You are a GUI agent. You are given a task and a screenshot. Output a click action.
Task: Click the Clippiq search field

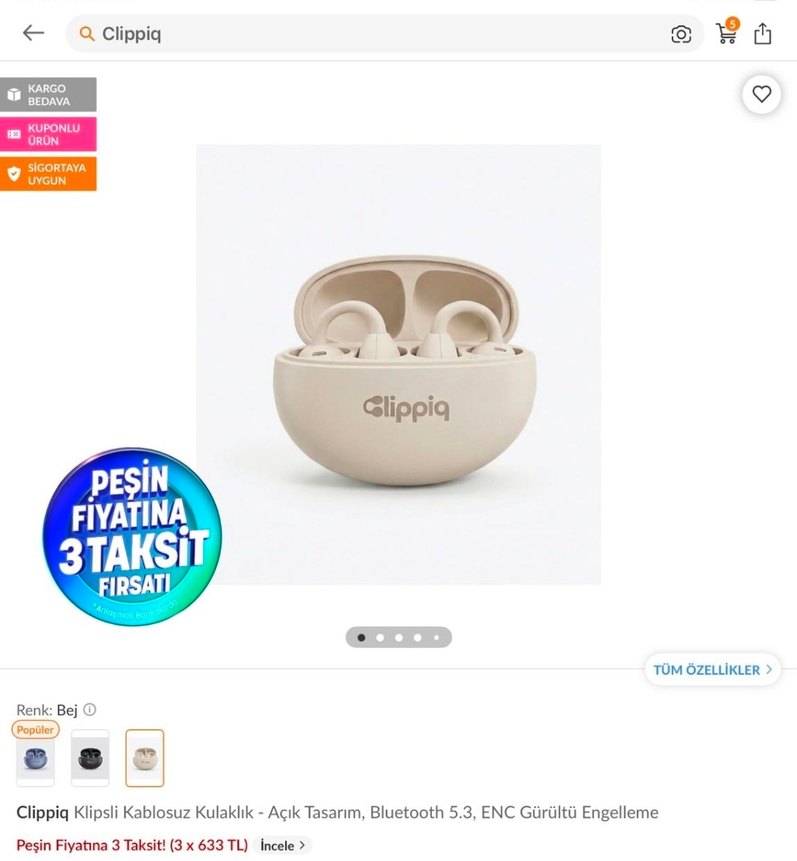(x=384, y=34)
